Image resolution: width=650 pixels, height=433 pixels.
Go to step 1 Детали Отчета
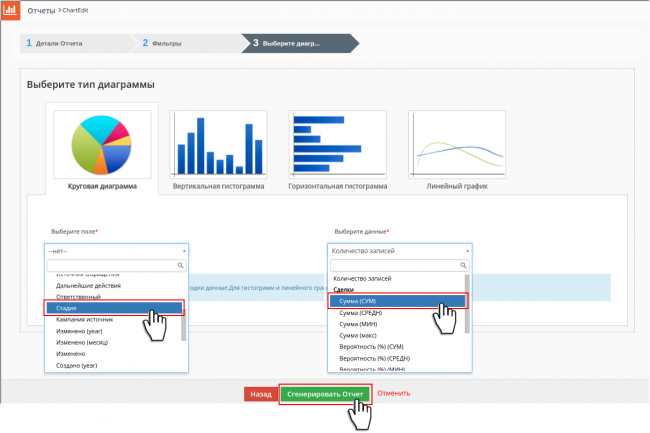[x=75, y=43]
